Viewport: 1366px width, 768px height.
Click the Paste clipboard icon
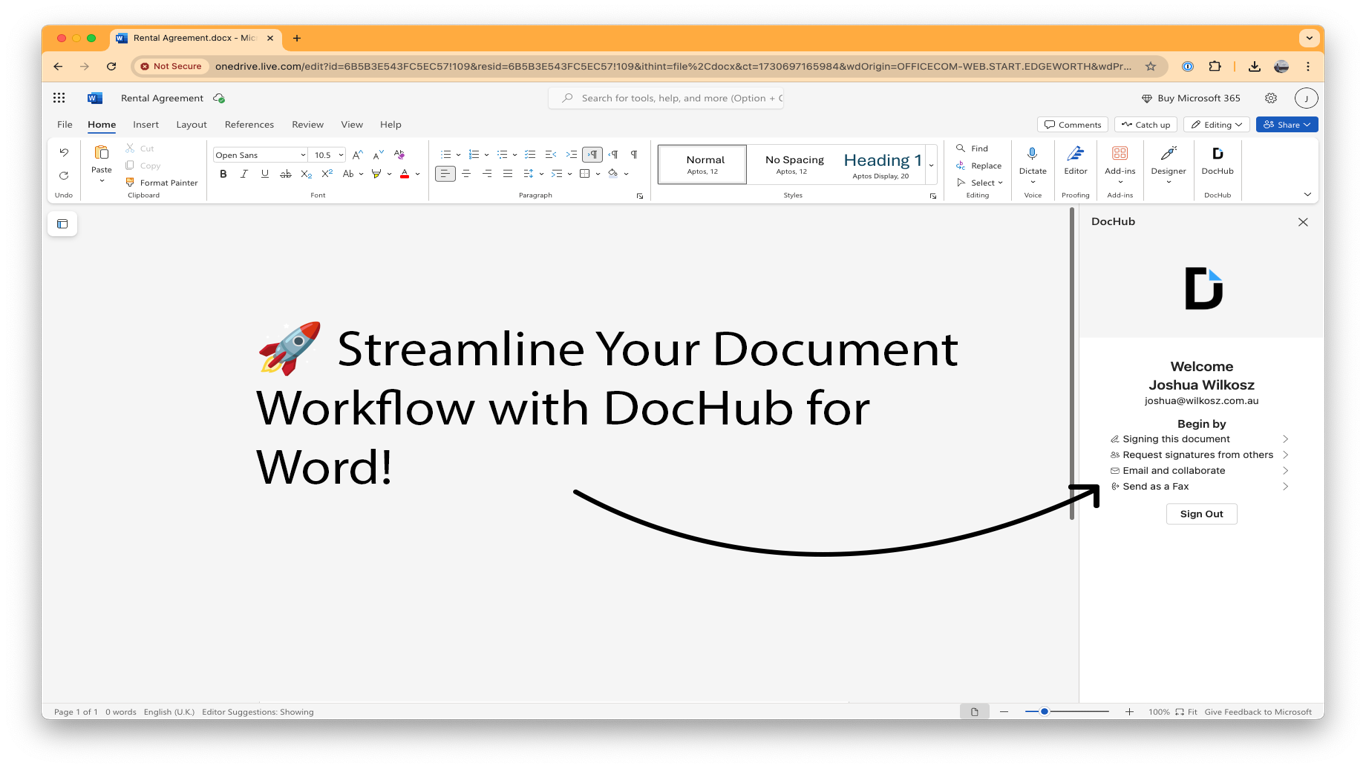[x=101, y=153]
